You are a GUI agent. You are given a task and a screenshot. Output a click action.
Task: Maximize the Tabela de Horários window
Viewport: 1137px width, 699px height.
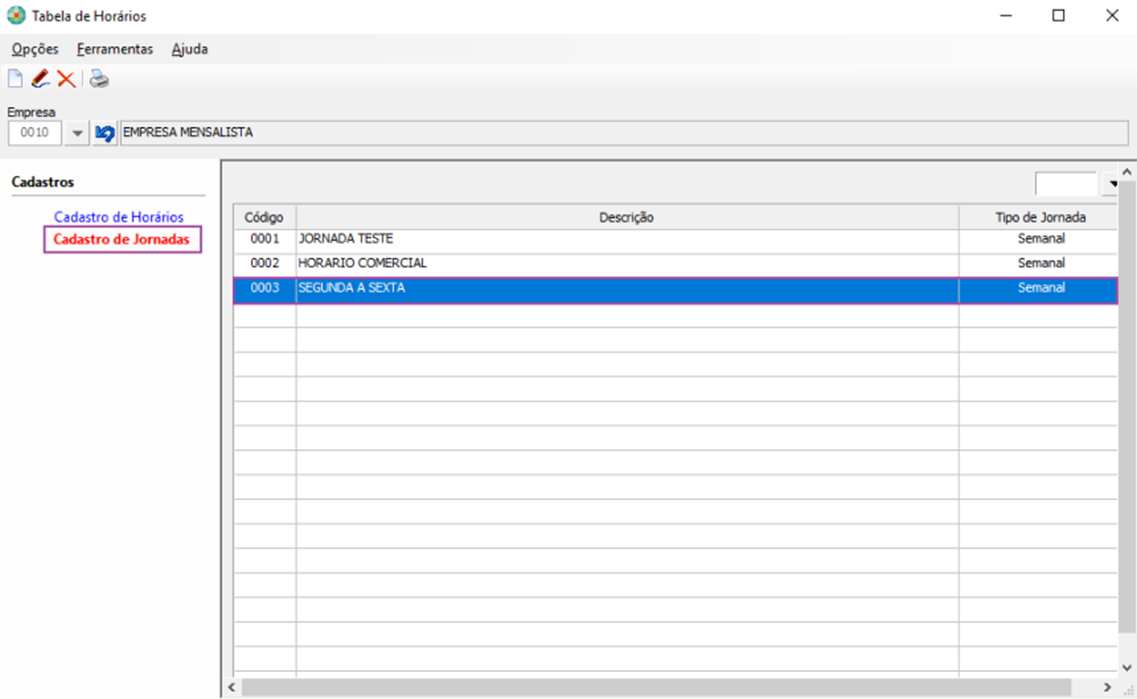point(1059,15)
